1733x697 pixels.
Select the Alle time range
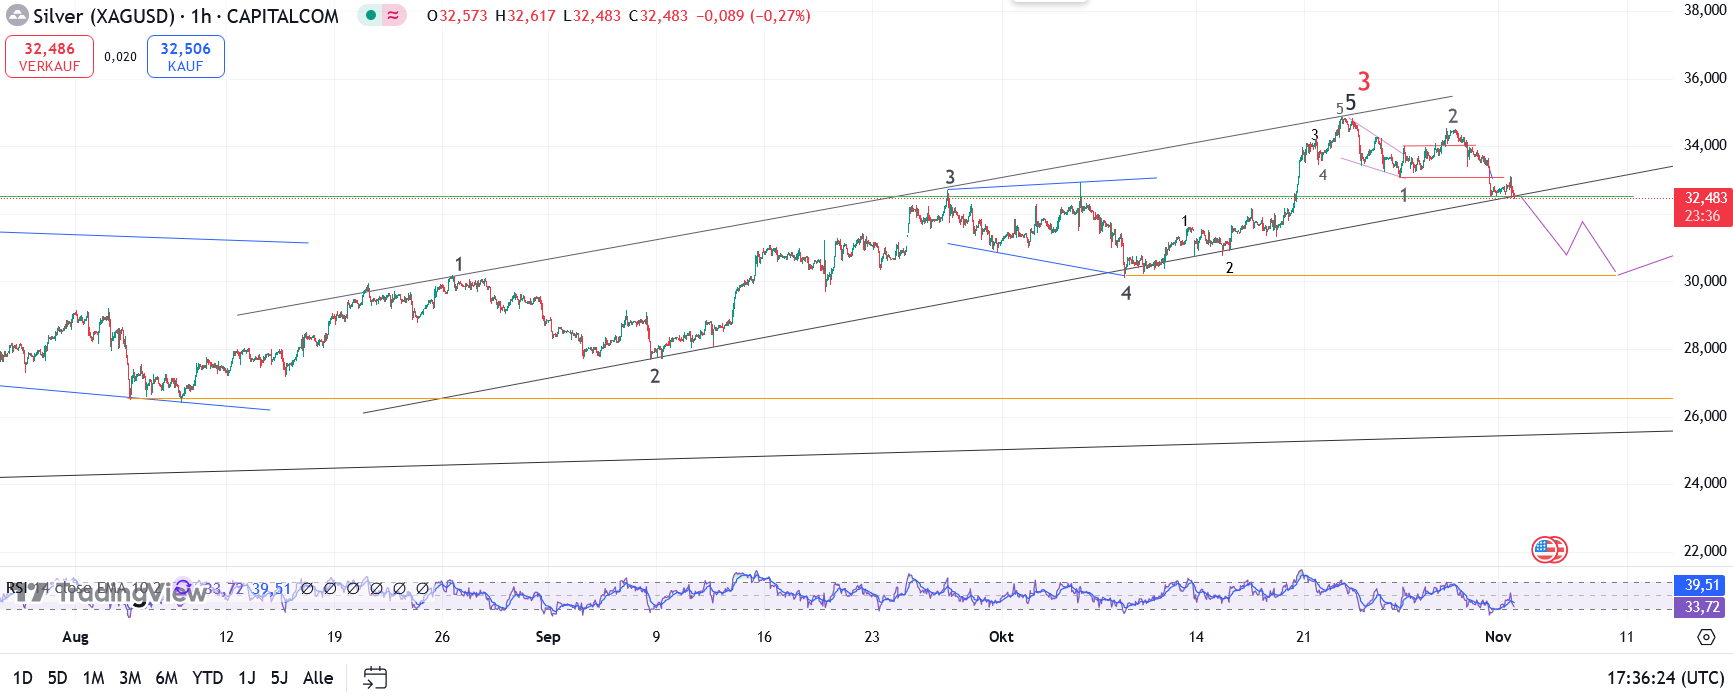click(x=318, y=678)
